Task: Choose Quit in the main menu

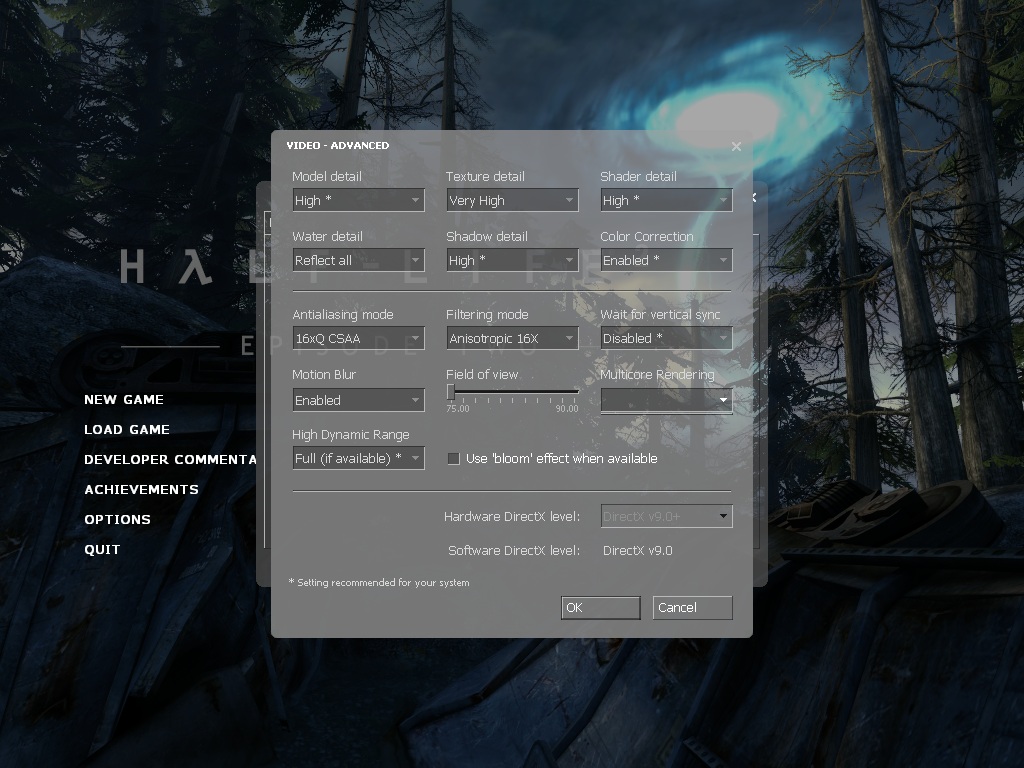Action: pos(102,550)
